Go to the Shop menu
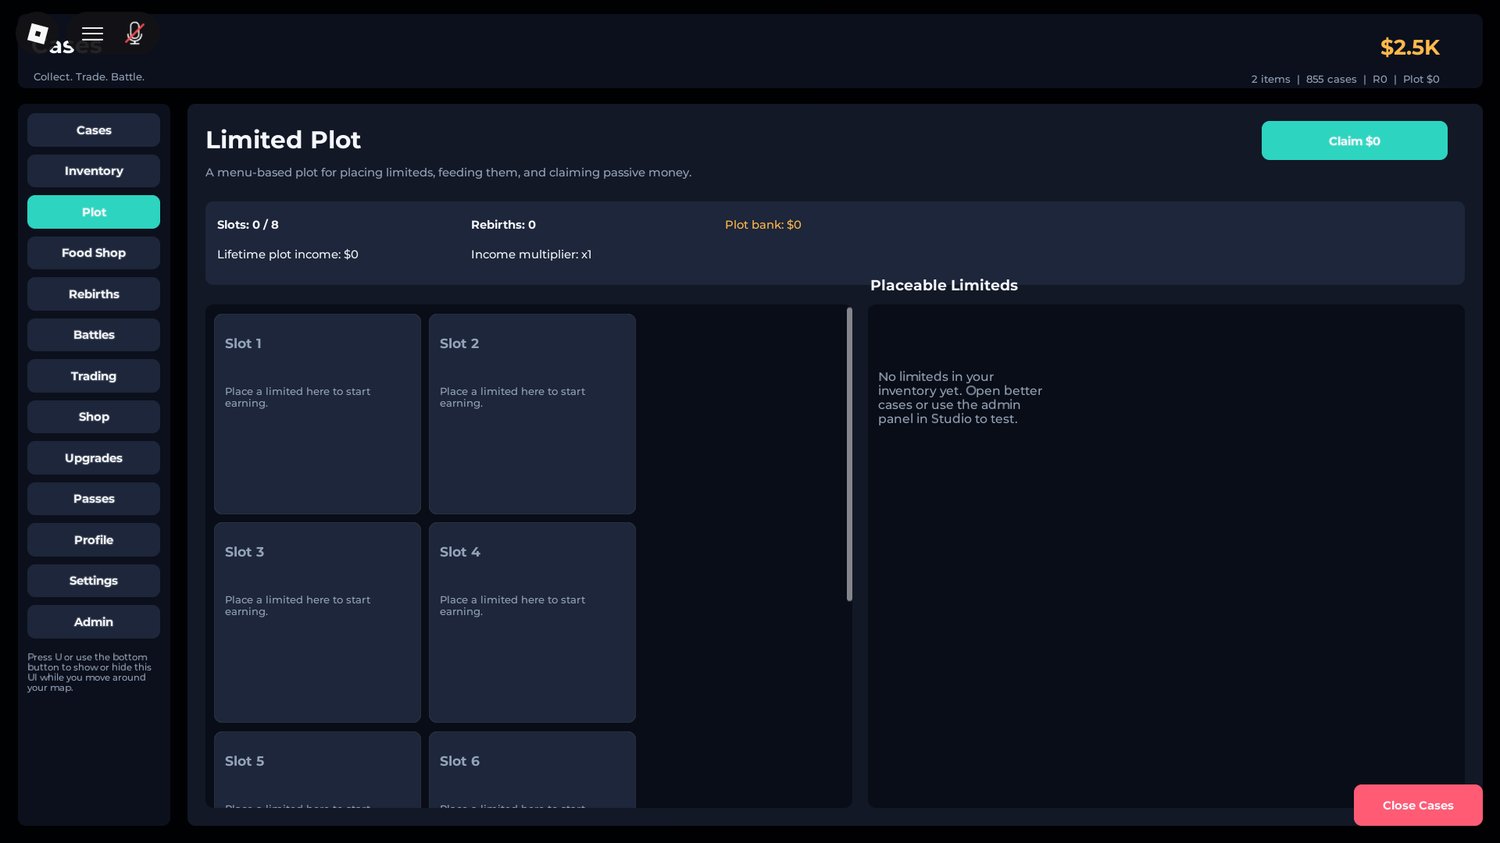The height and width of the screenshot is (843, 1500). [94, 417]
